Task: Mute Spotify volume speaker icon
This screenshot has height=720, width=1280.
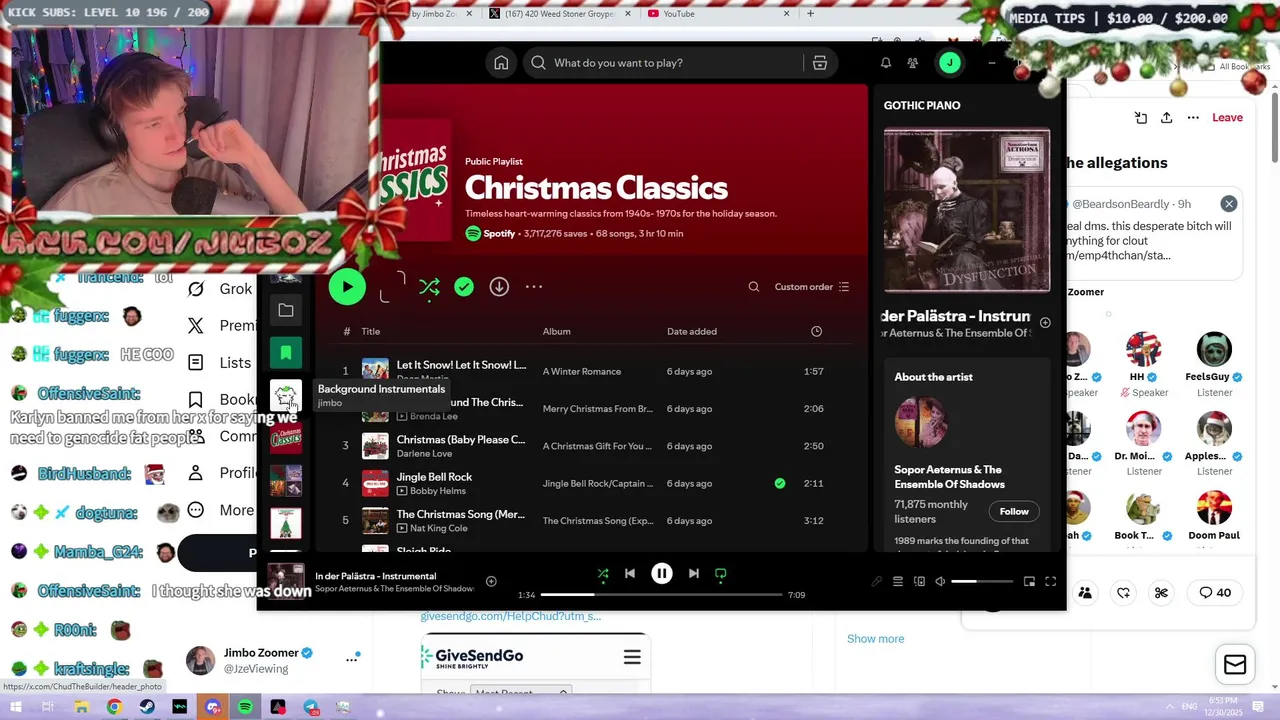Action: coord(940,581)
